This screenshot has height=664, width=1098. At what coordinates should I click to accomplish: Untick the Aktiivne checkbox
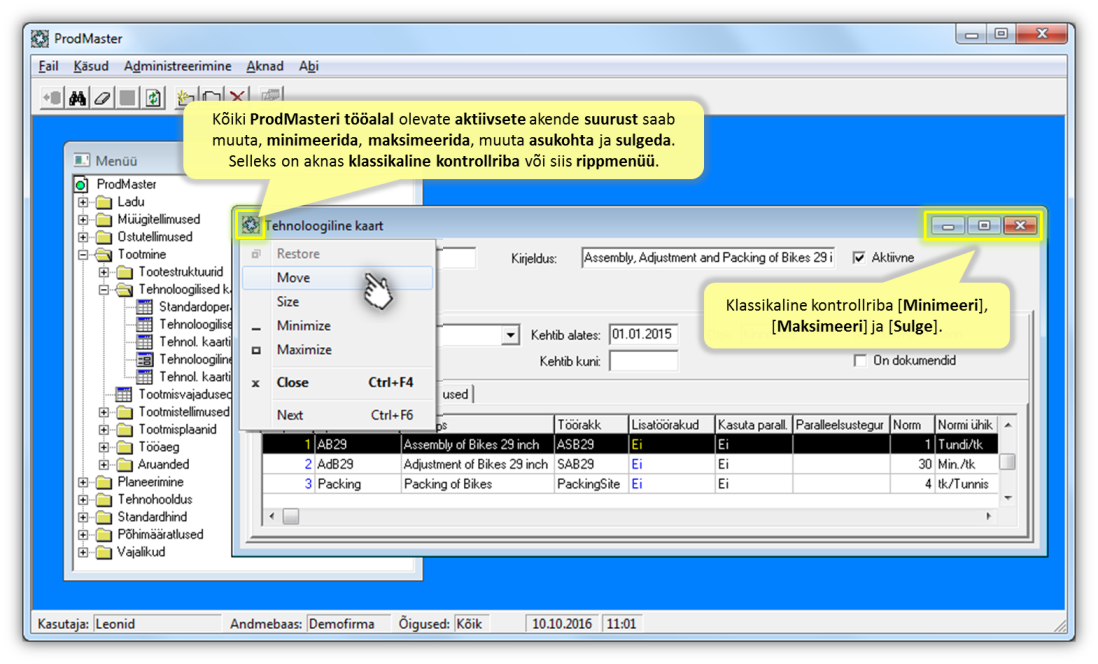[x=859, y=258]
